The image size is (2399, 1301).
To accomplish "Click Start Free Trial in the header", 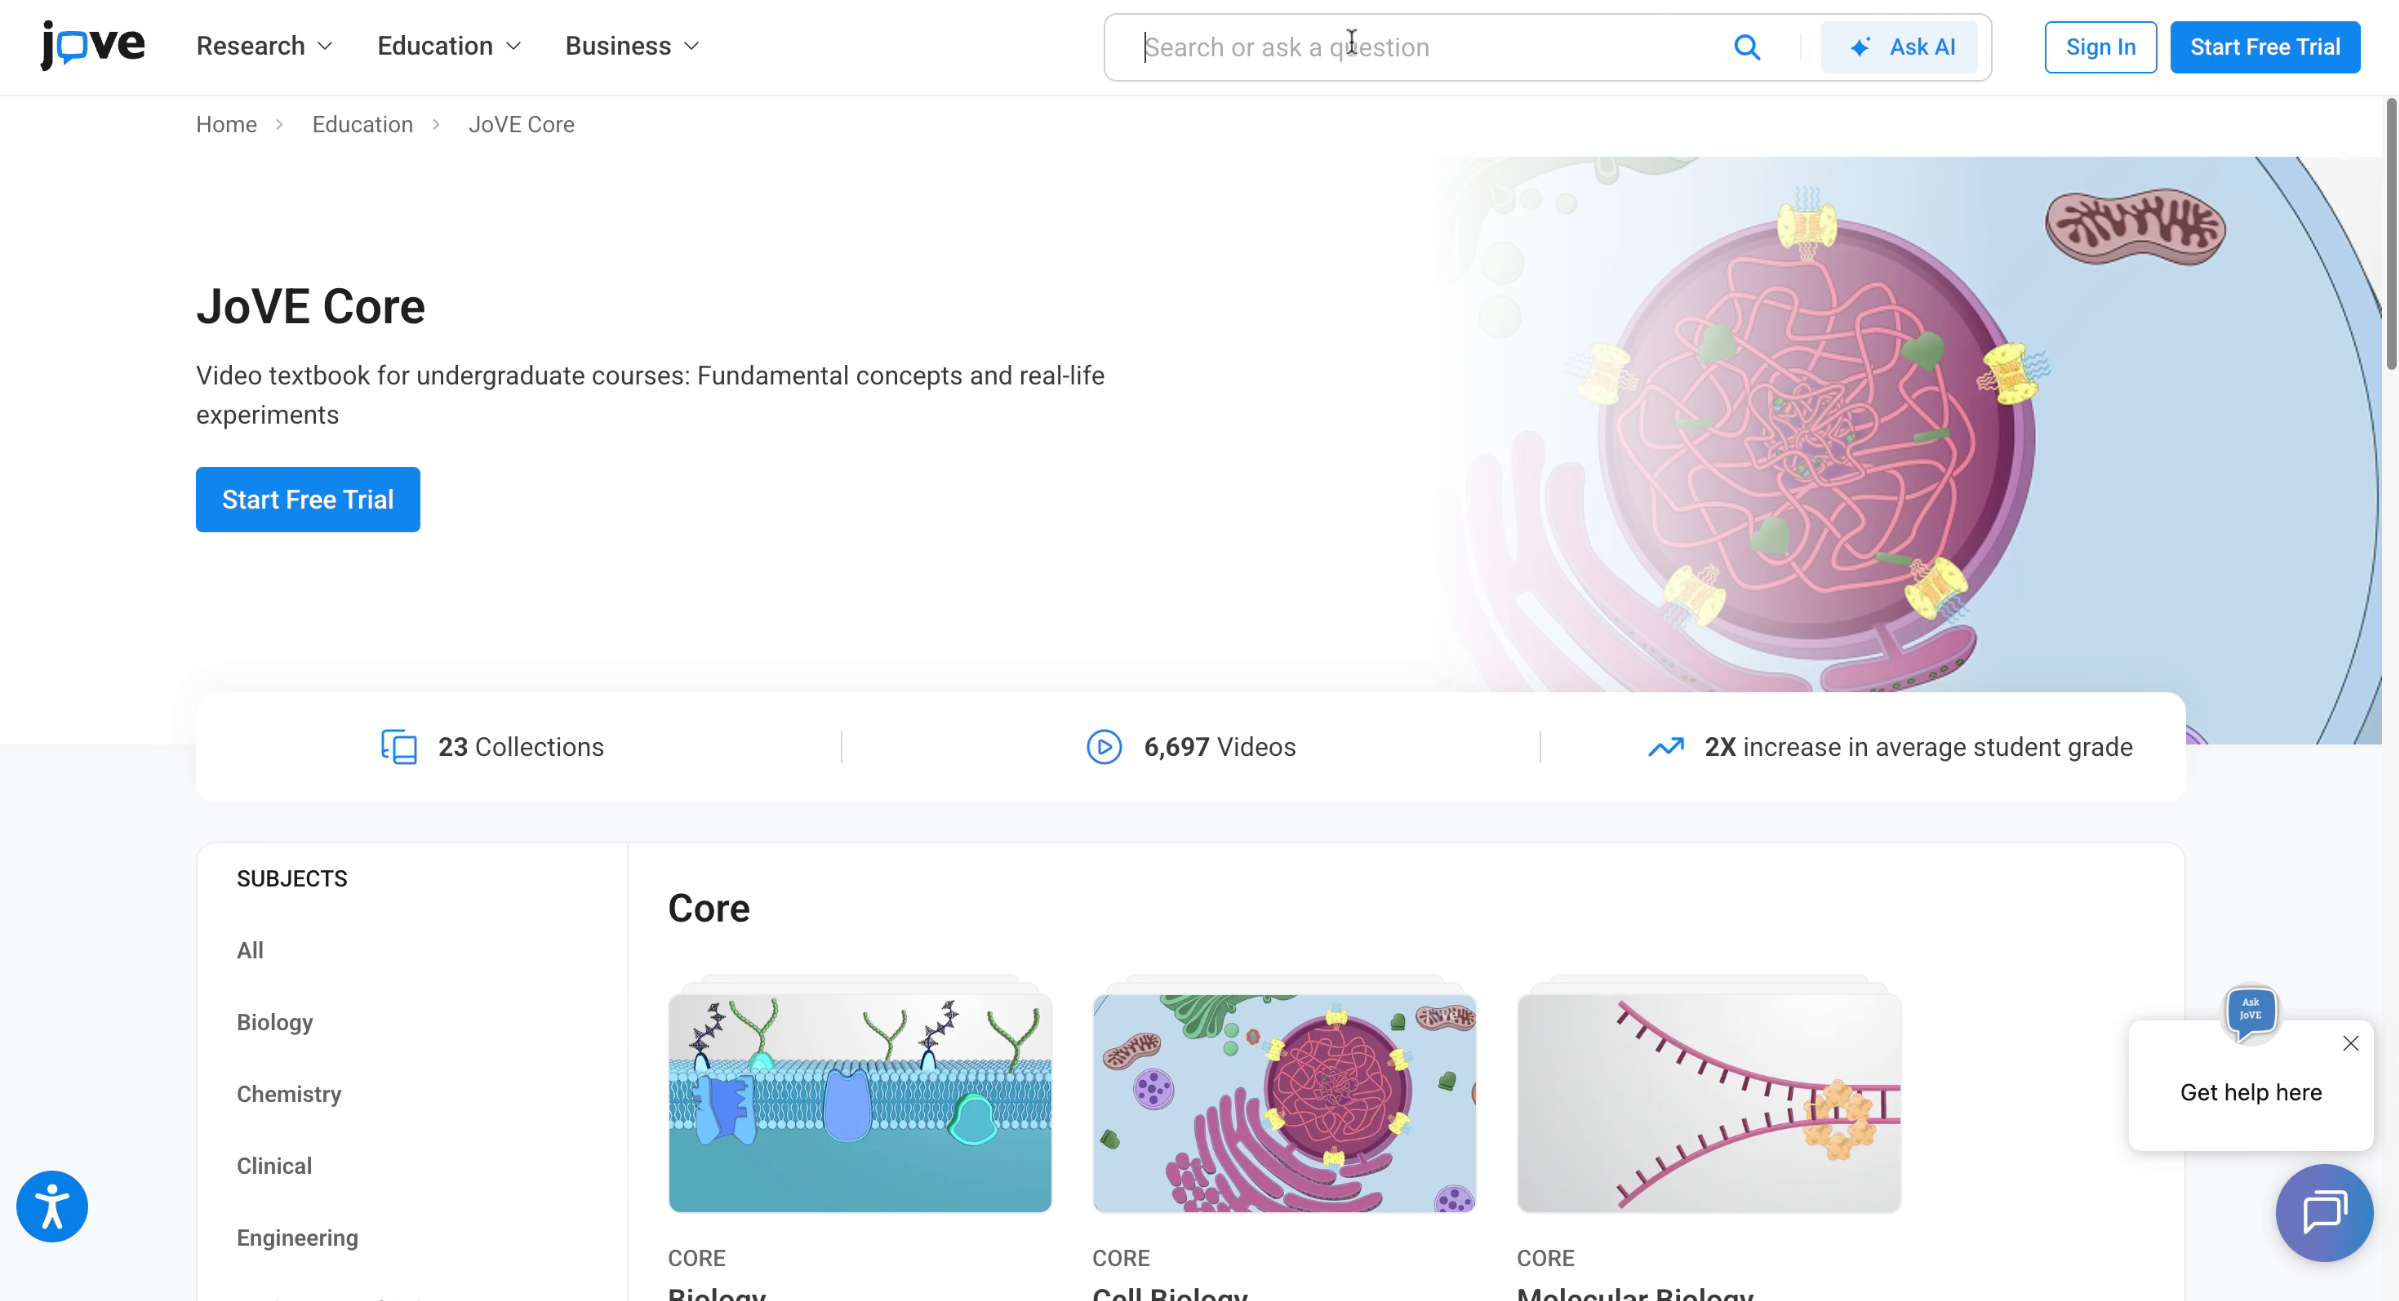I will (x=2265, y=47).
